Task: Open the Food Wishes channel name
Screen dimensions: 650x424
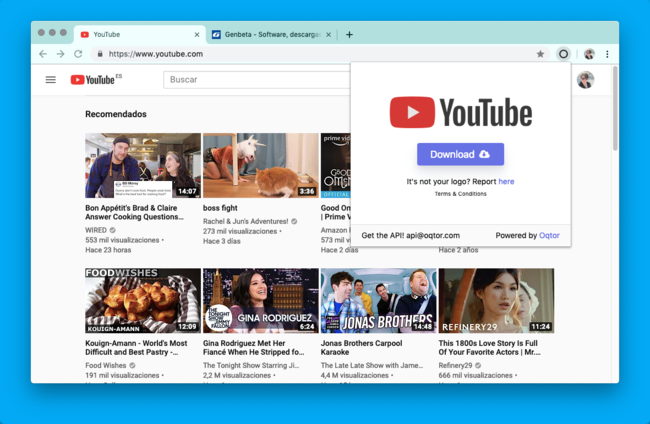Action: 106,365
